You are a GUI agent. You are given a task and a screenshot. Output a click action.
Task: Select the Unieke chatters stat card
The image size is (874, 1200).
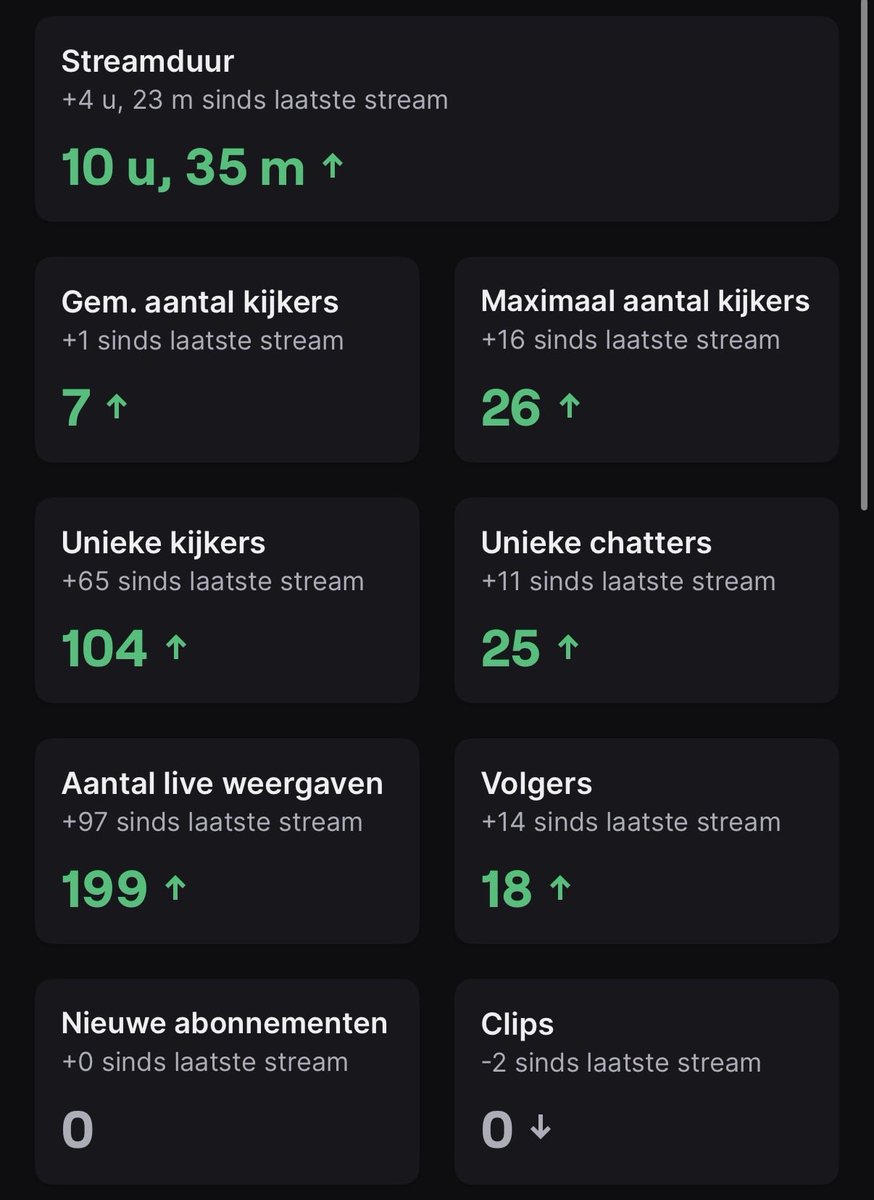(x=647, y=601)
